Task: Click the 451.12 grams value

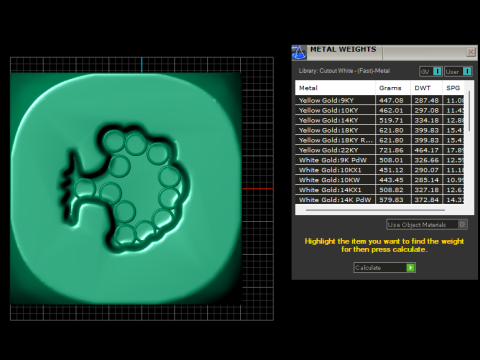Action: 391,170
